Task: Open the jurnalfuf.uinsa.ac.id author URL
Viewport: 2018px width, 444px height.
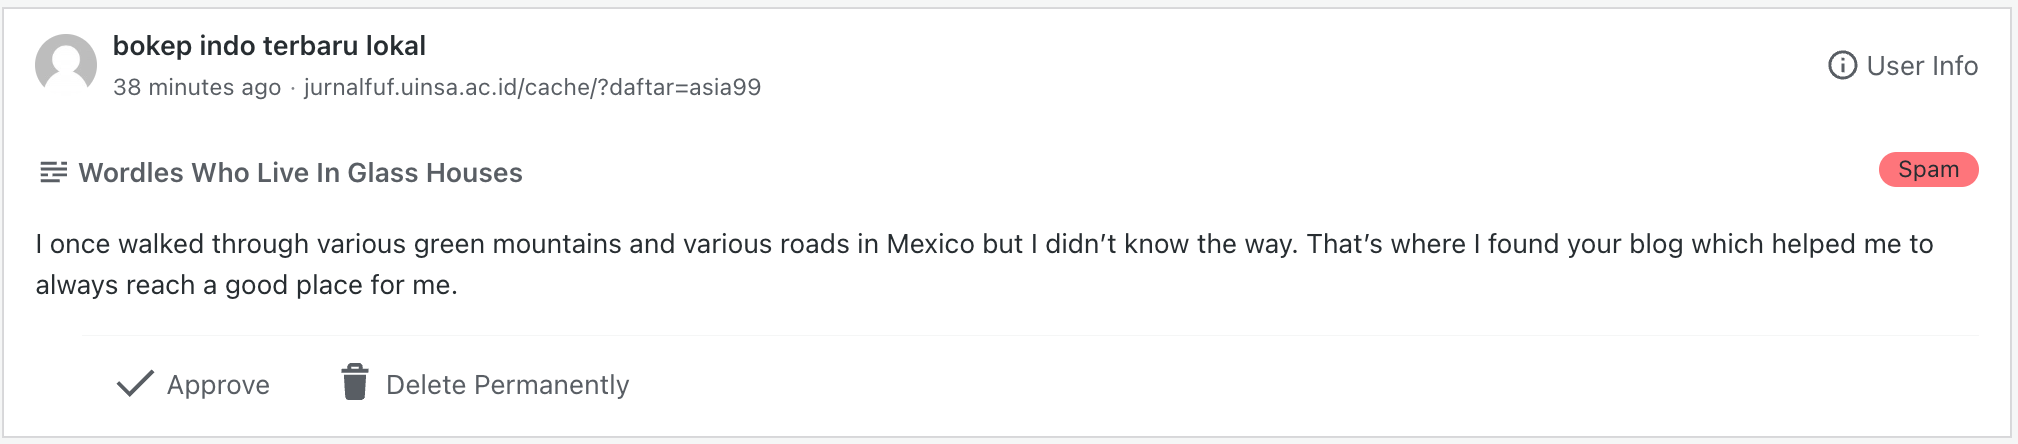Action: tap(532, 87)
